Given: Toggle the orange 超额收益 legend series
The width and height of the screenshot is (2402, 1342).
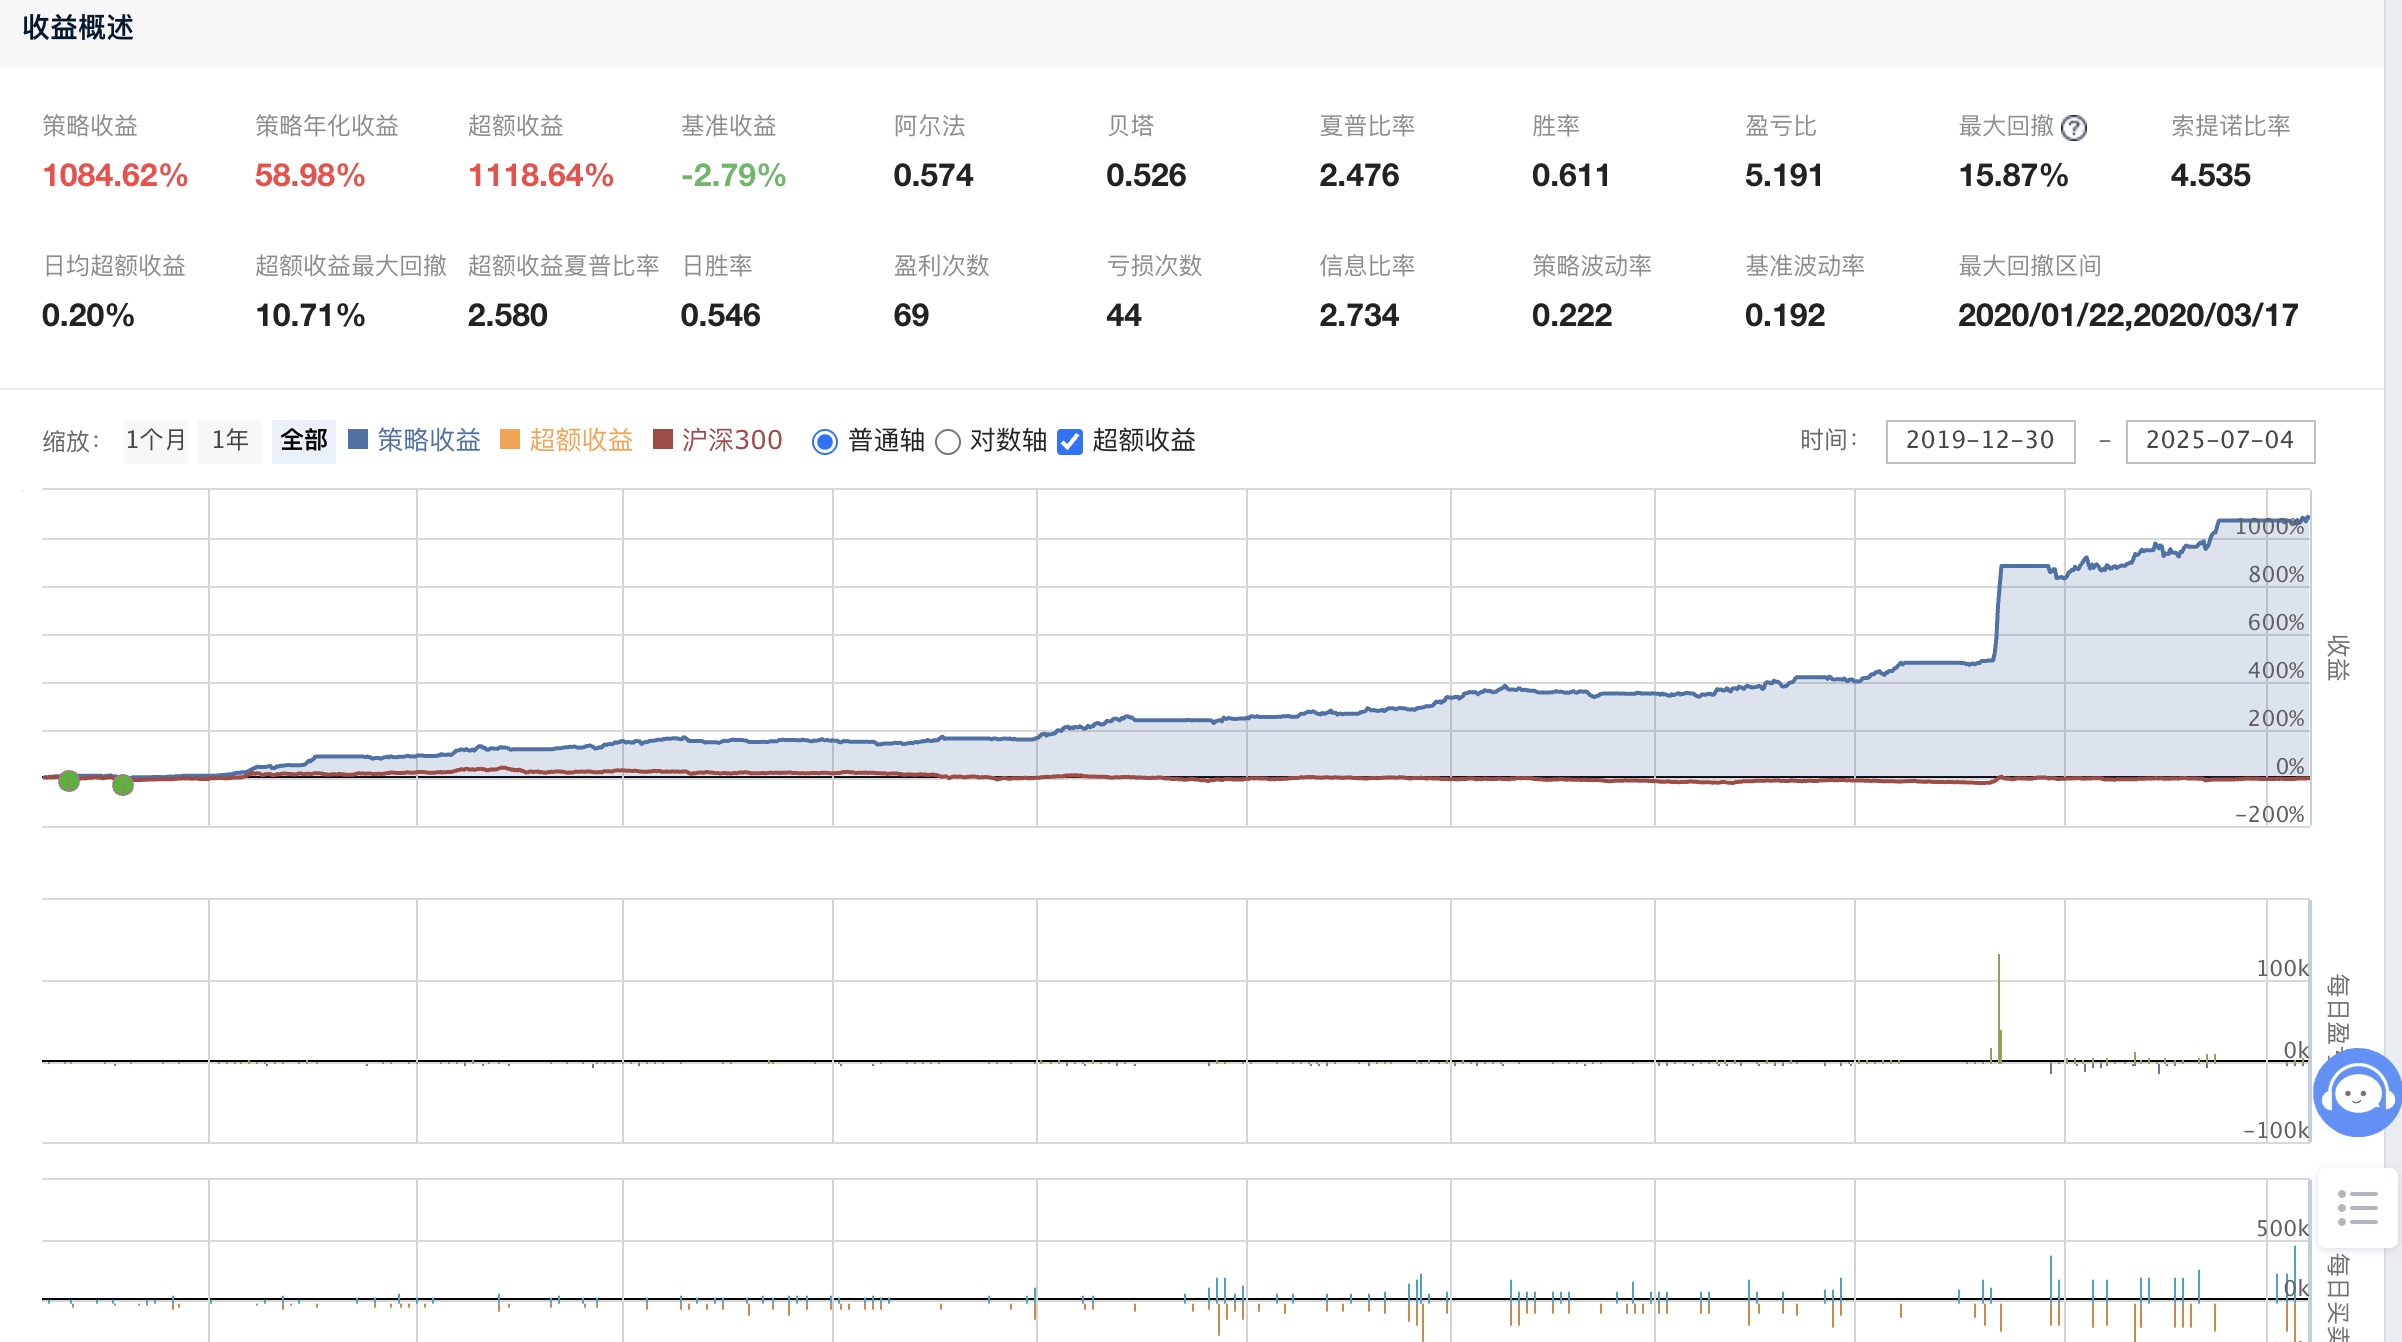Looking at the screenshot, I should pos(581,440).
